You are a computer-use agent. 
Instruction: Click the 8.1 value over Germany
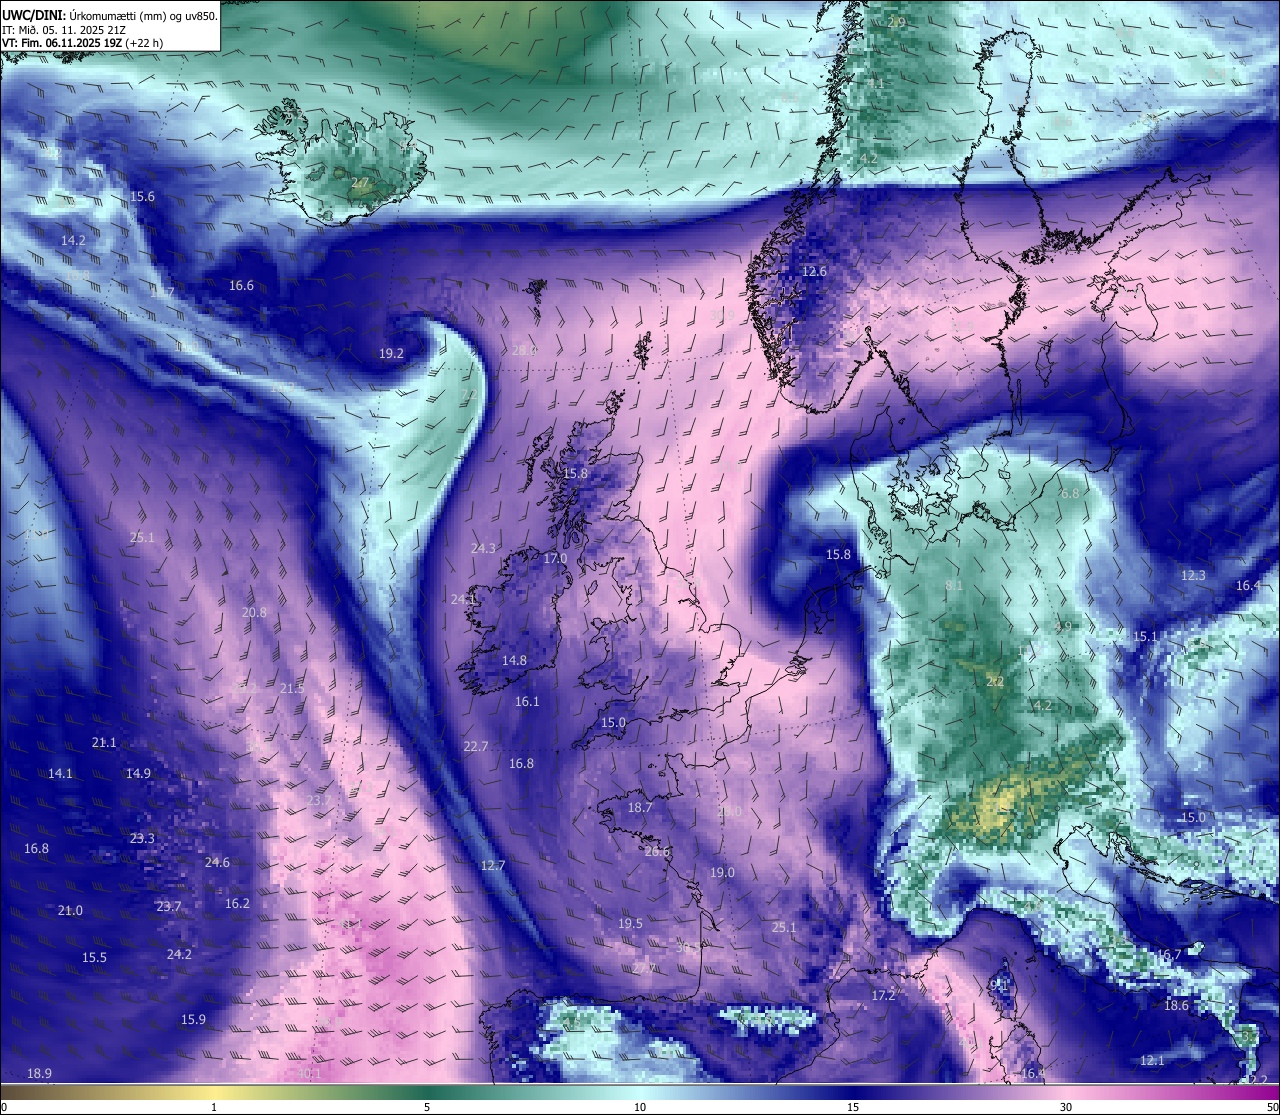click(954, 586)
